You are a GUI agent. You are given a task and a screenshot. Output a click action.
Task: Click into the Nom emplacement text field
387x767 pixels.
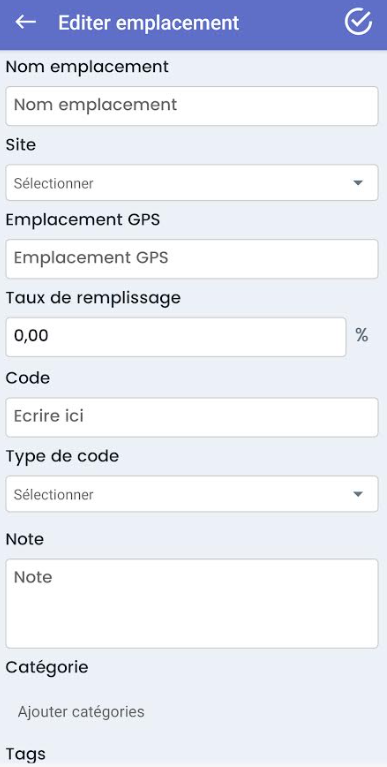[192, 106]
